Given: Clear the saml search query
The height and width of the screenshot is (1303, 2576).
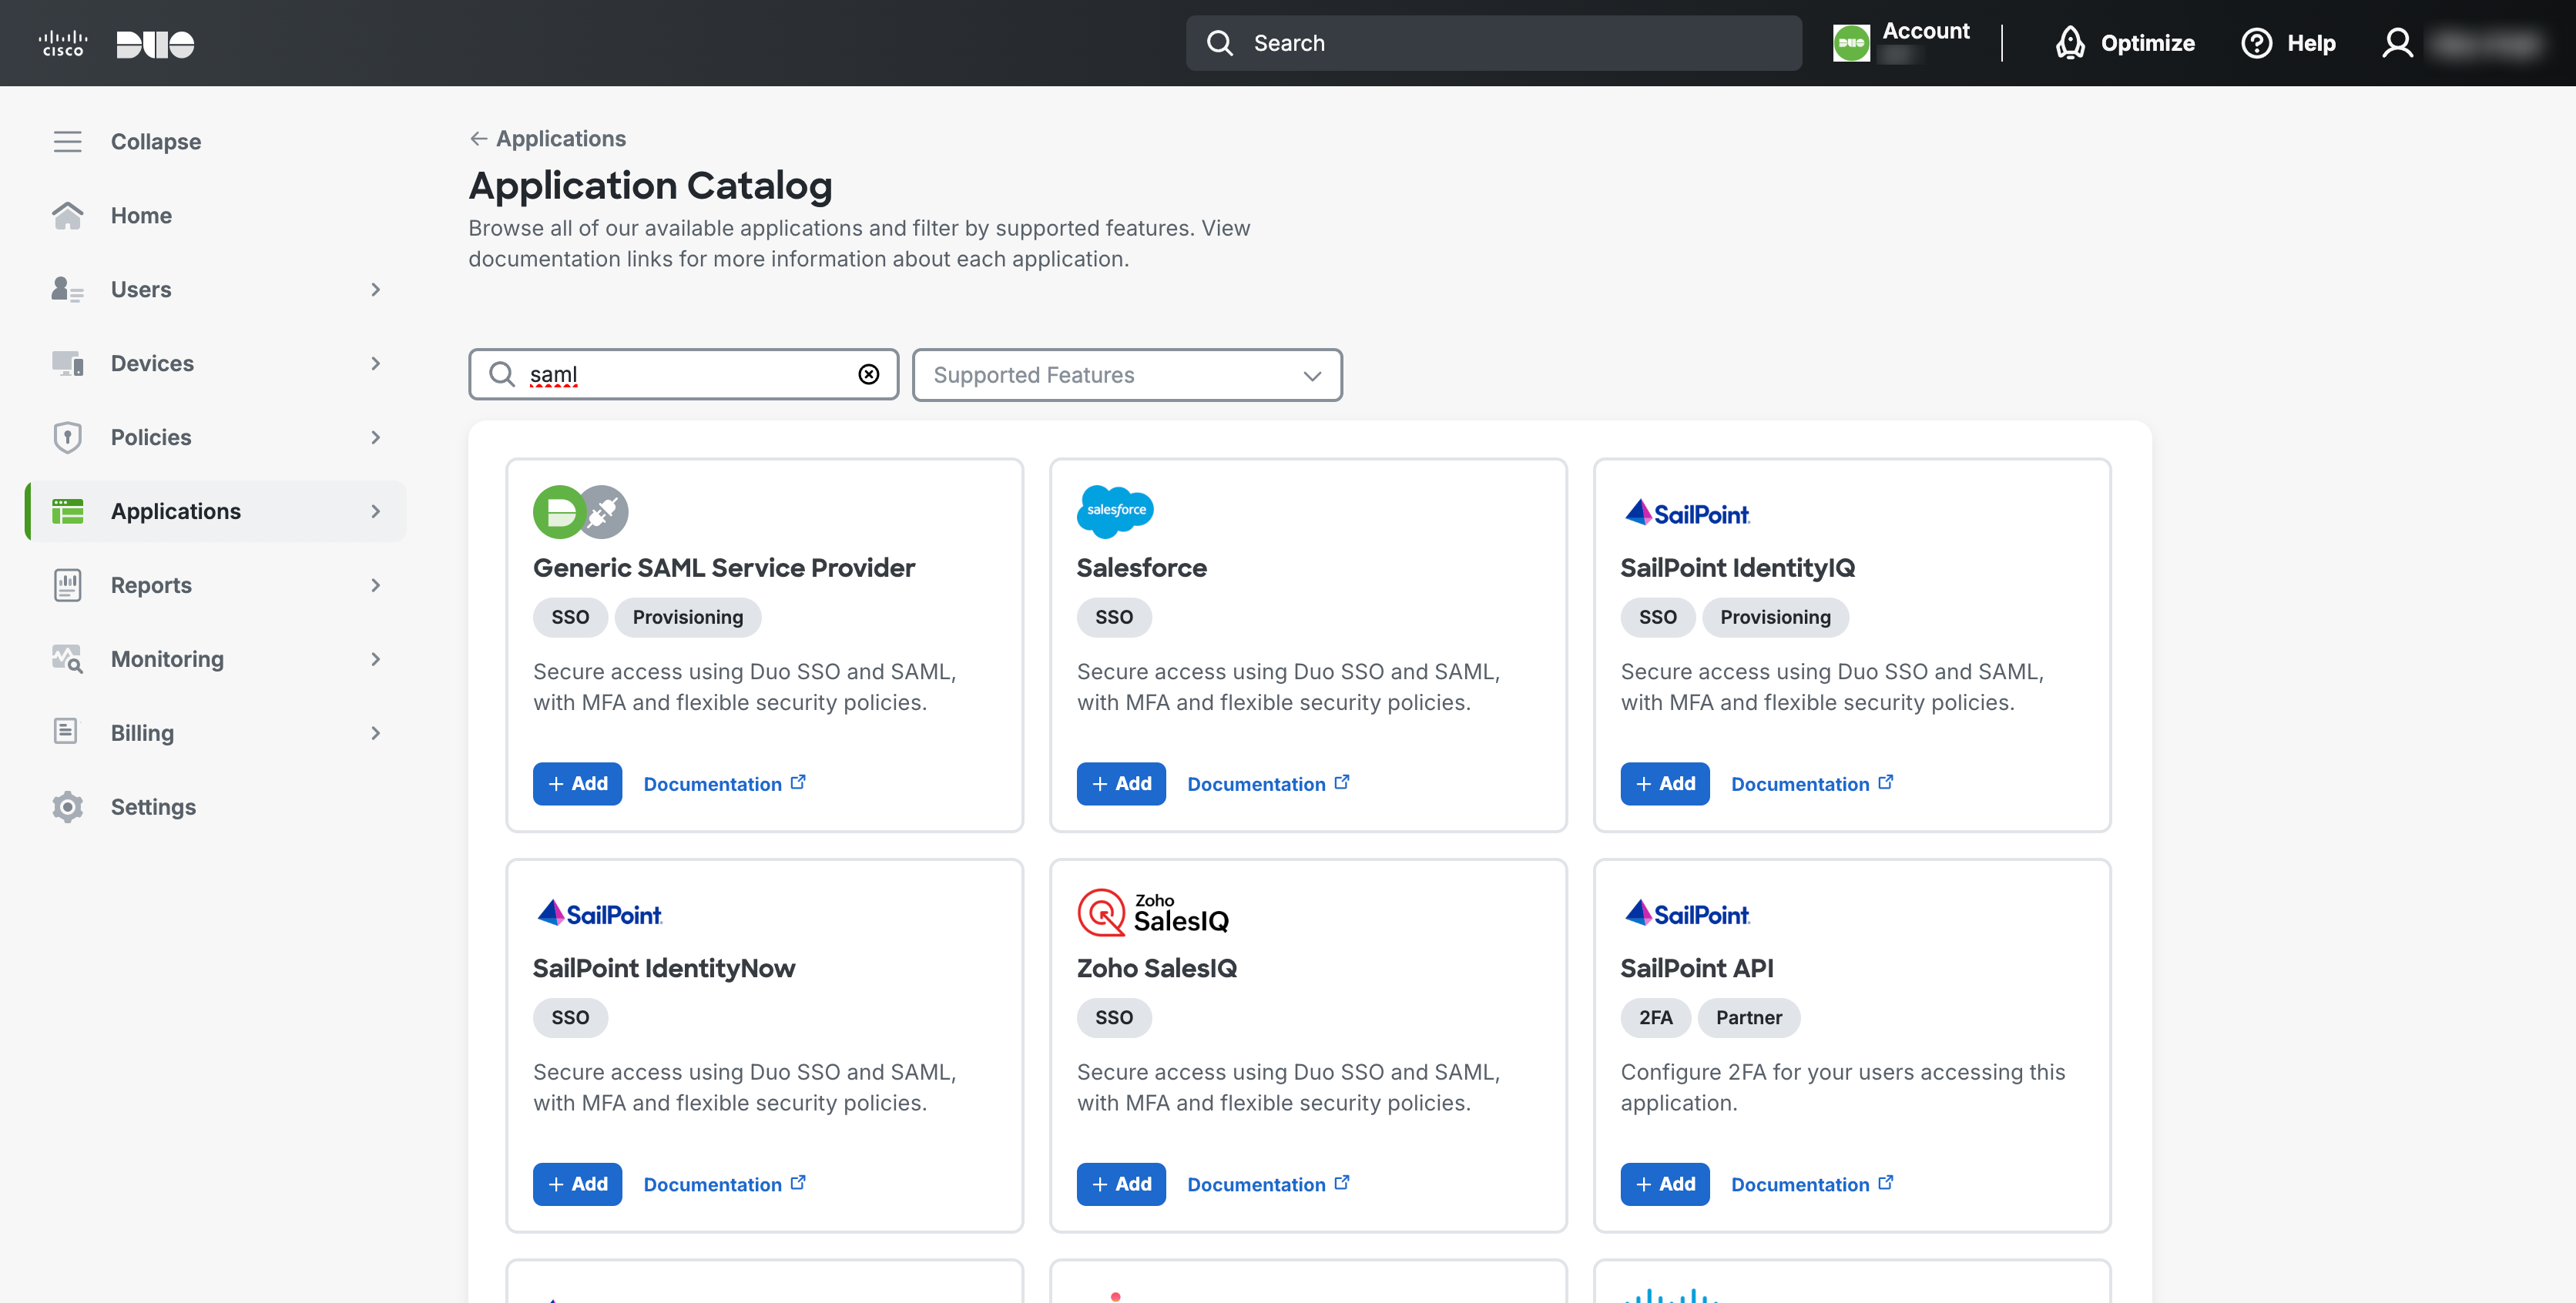Looking at the screenshot, I should [867, 374].
